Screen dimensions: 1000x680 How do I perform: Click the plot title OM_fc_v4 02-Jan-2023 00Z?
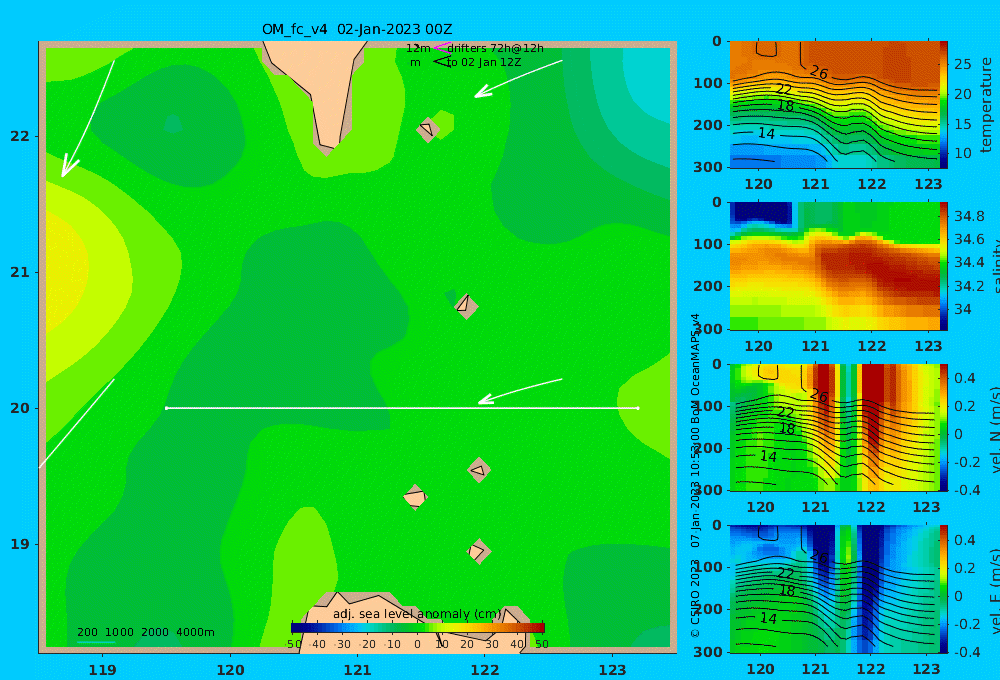[357, 29]
